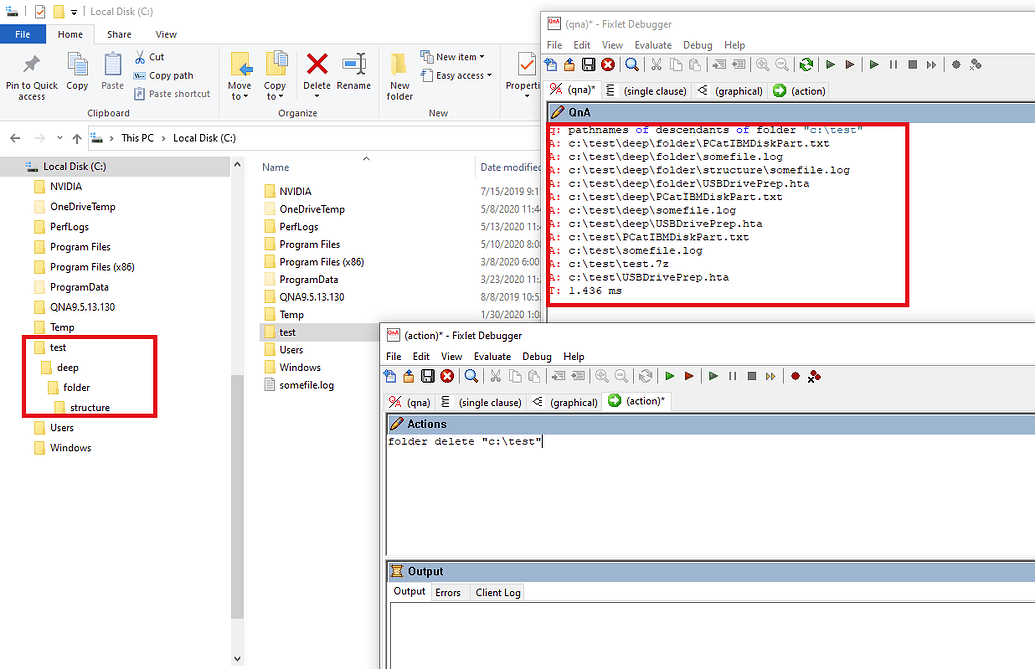Select deep folder in Explorer tree

click(x=67, y=367)
